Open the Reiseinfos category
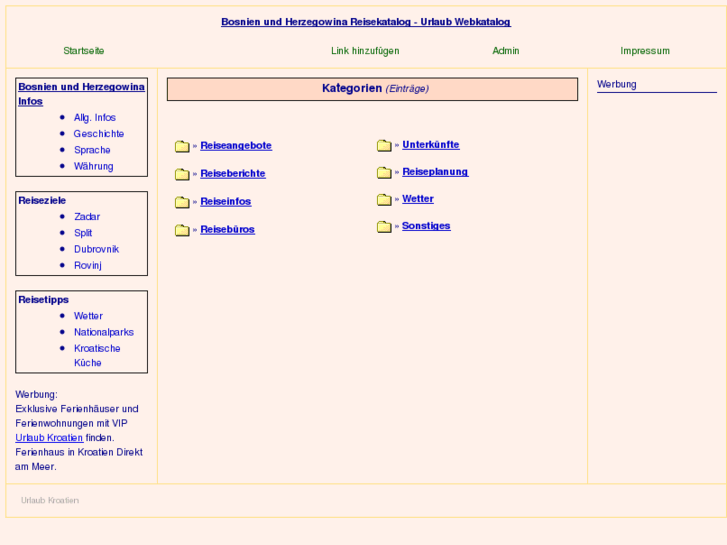The width and height of the screenshot is (727, 545). (x=226, y=201)
